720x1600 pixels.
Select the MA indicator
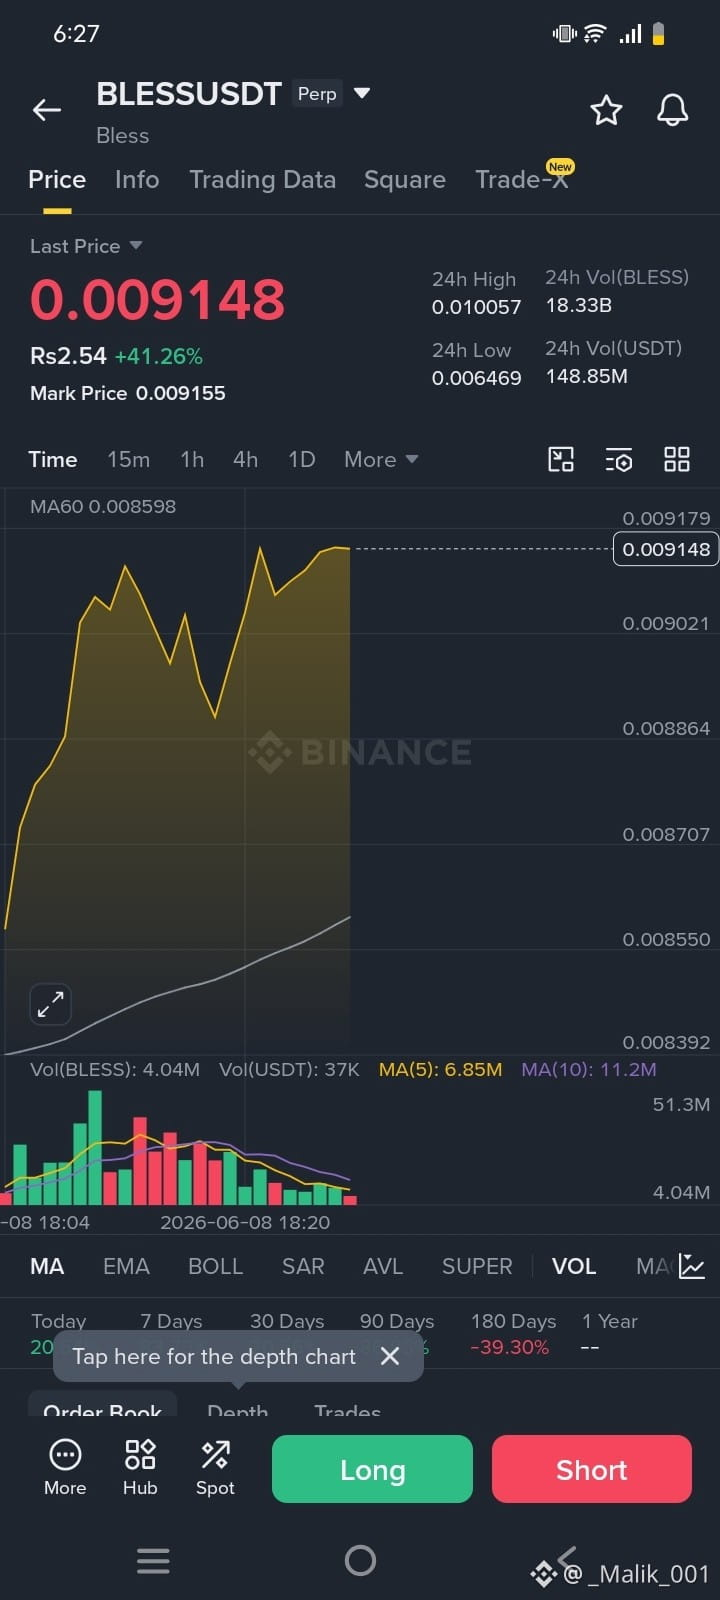pyautogui.click(x=47, y=1266)
